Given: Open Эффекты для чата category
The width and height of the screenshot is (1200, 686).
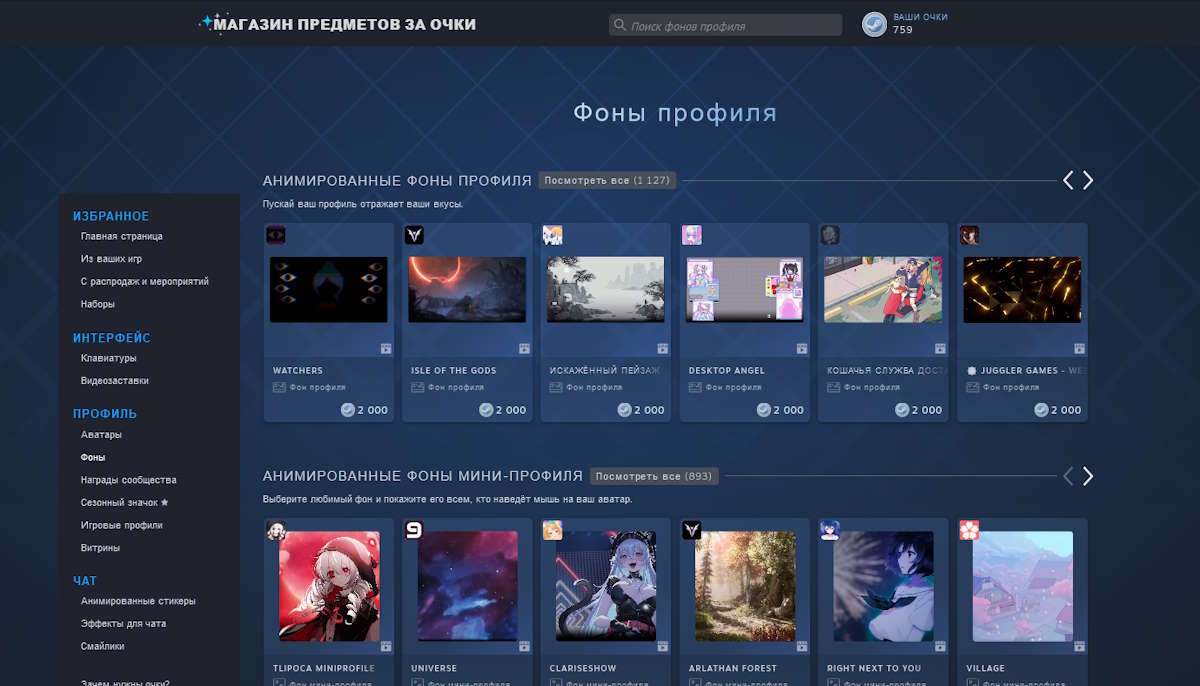Looking at the screenshot, I should [x=124, y=624].
